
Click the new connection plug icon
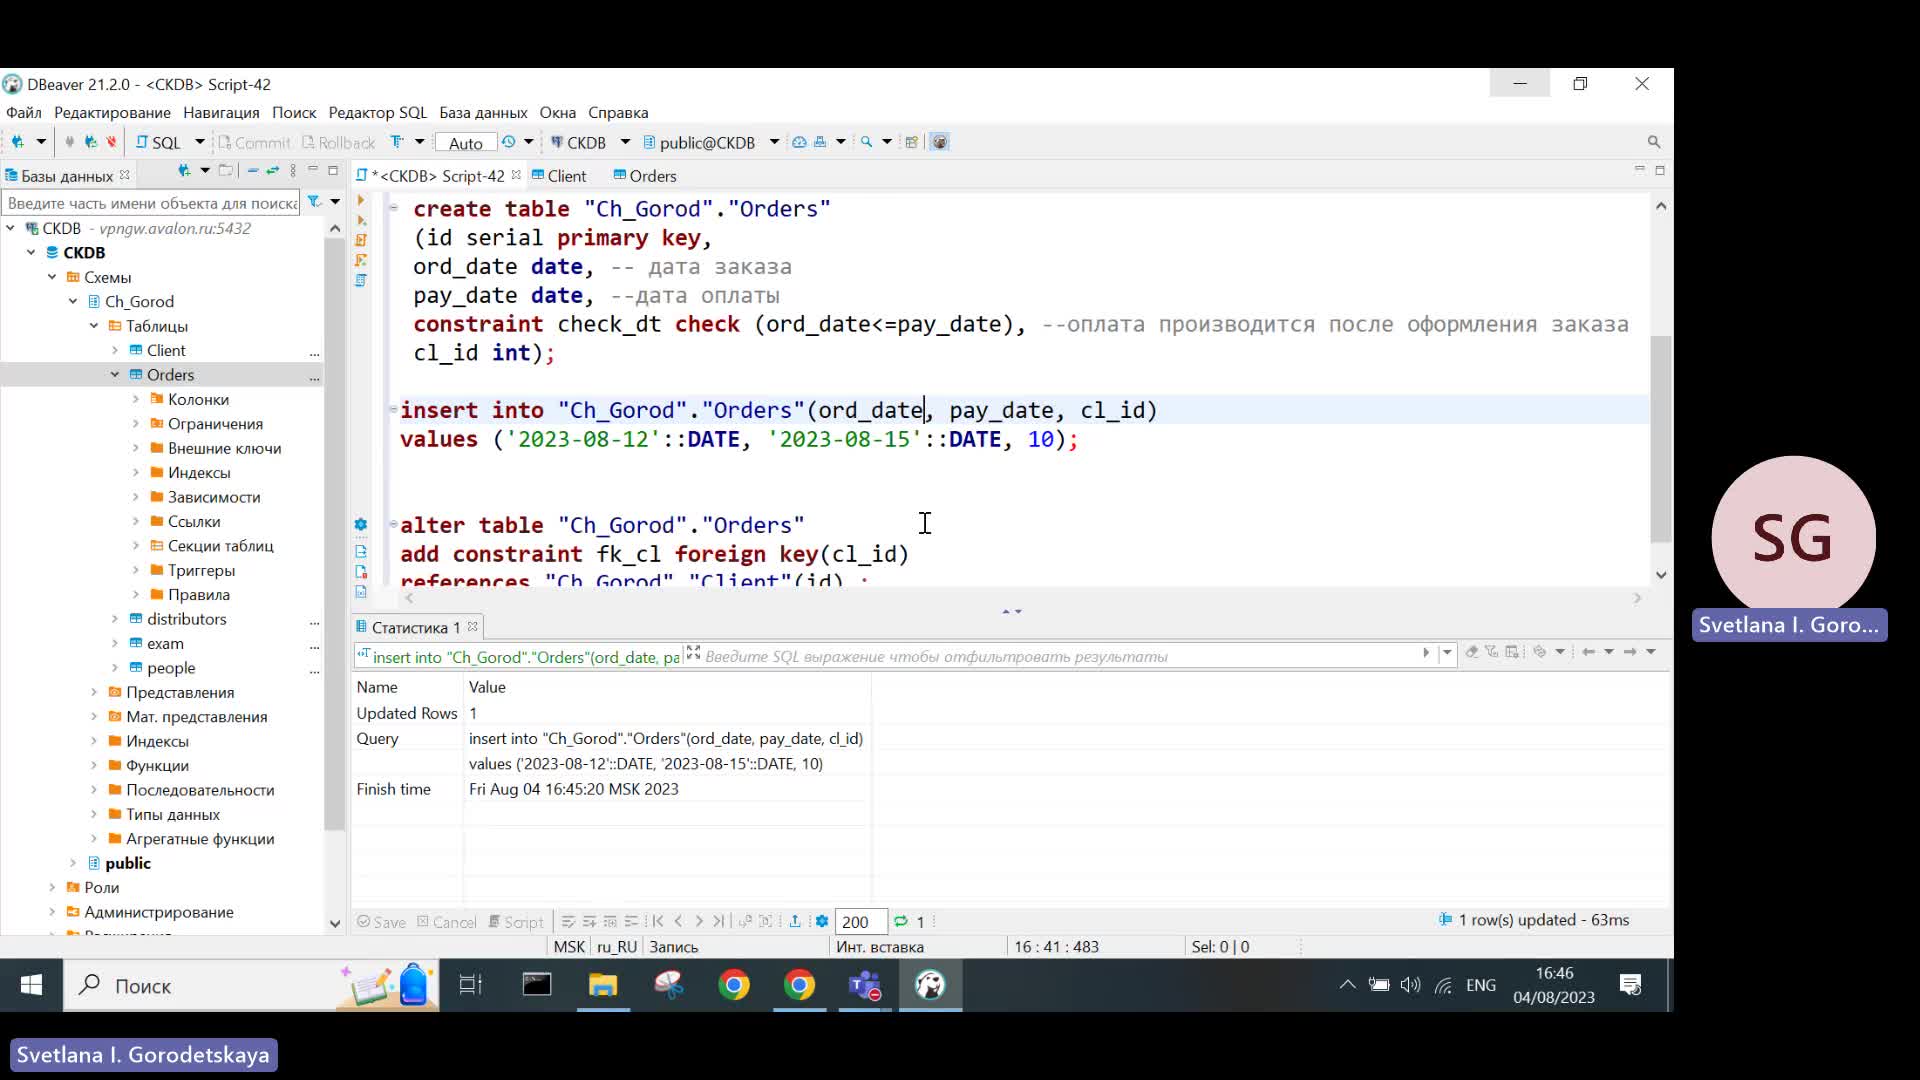tap(18, 142)
